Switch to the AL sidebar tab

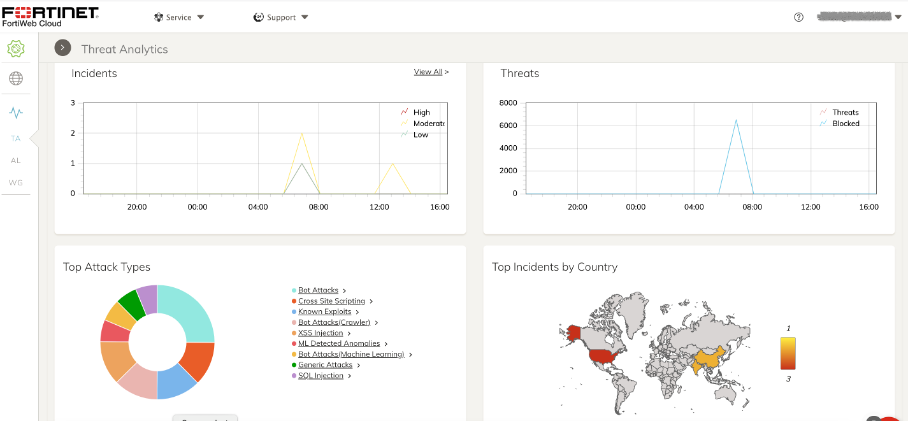(x=15, y=160)
